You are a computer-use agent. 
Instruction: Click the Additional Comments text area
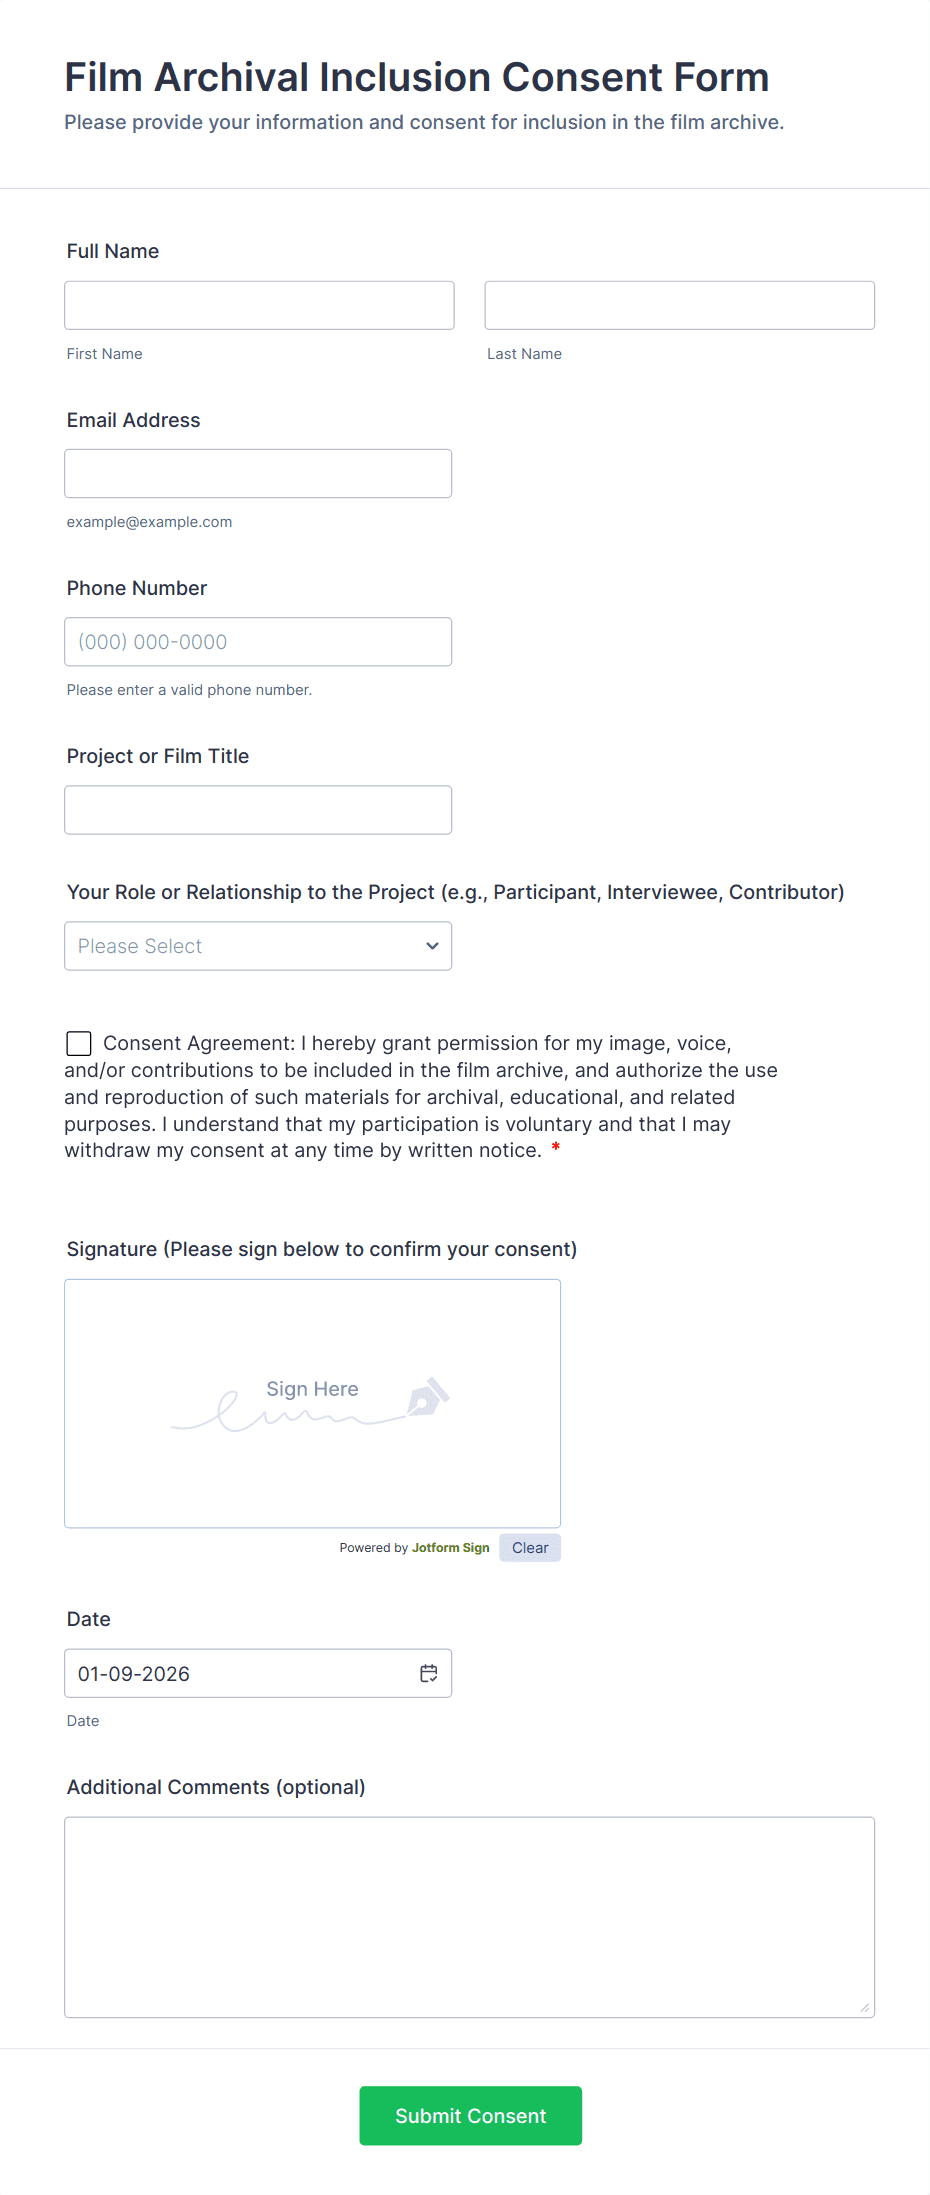tap(469, 1915)
